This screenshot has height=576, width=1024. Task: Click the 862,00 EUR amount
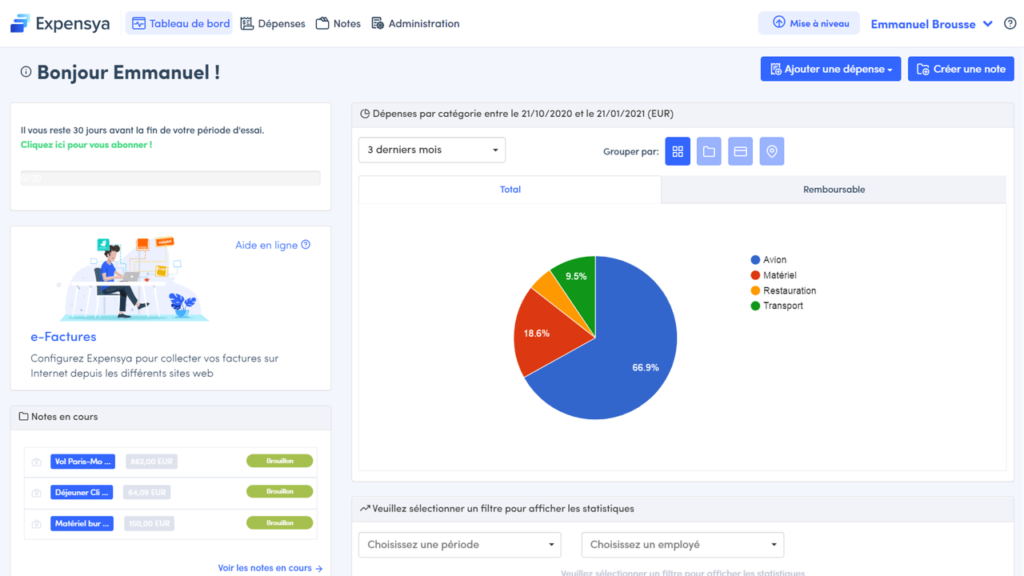(x=152, y=461)
